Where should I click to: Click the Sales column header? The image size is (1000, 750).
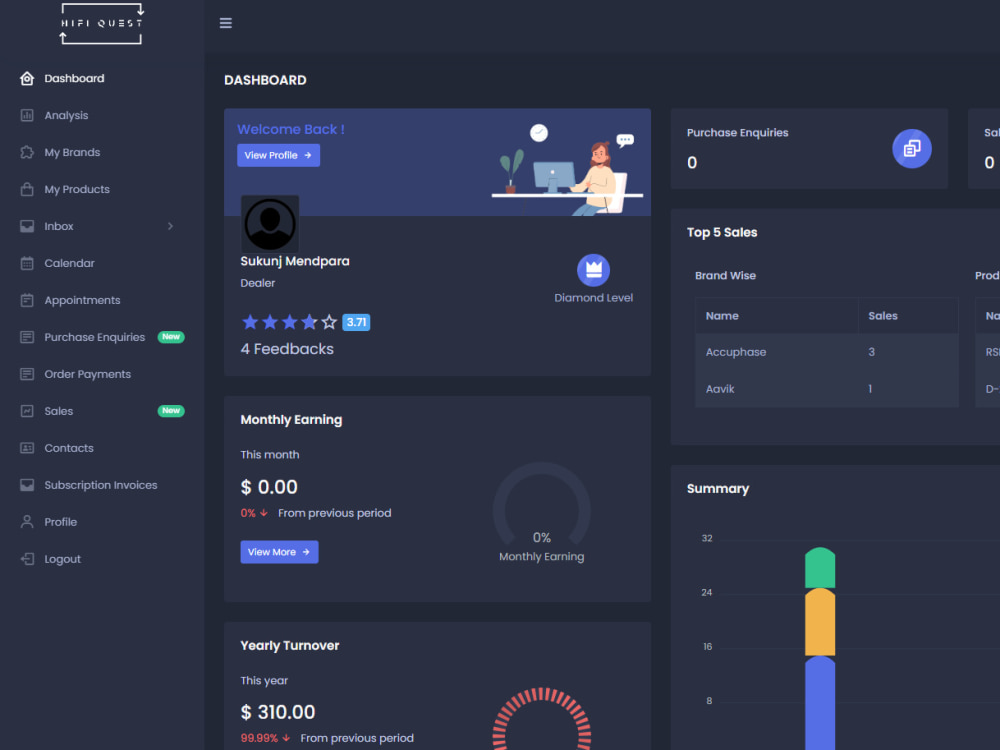point(883,316)
